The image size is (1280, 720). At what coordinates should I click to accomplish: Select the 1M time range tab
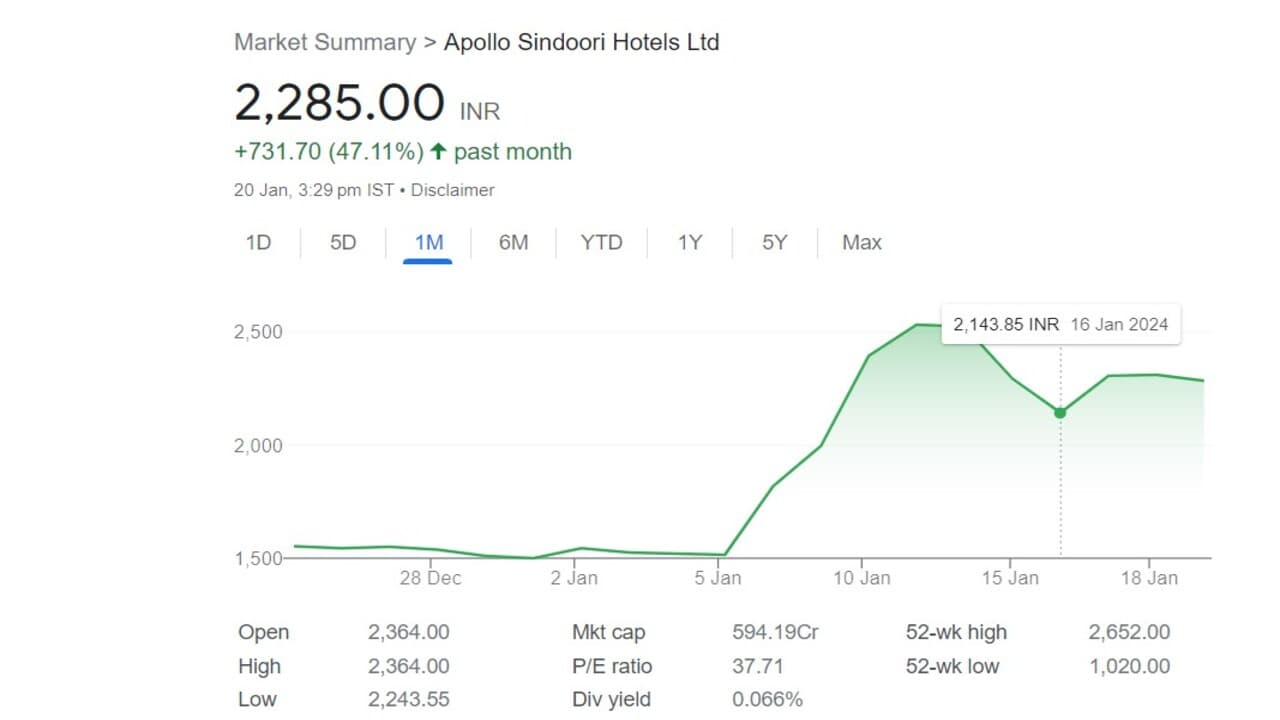pos(428,242)
